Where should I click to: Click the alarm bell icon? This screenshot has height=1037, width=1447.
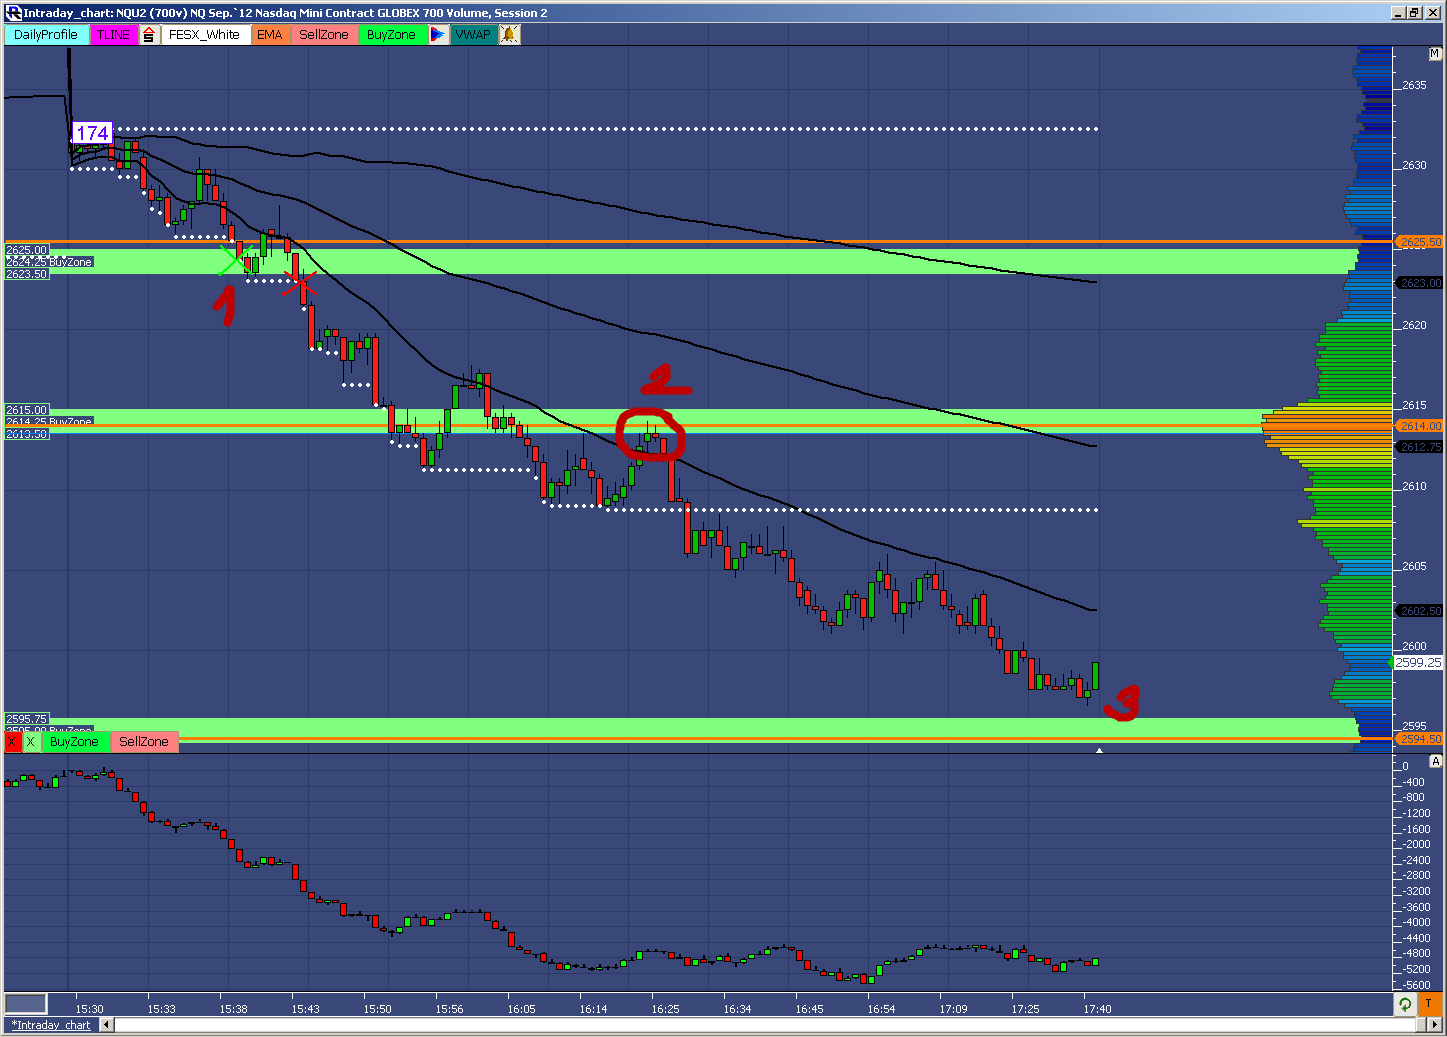(x=509, y=34)
